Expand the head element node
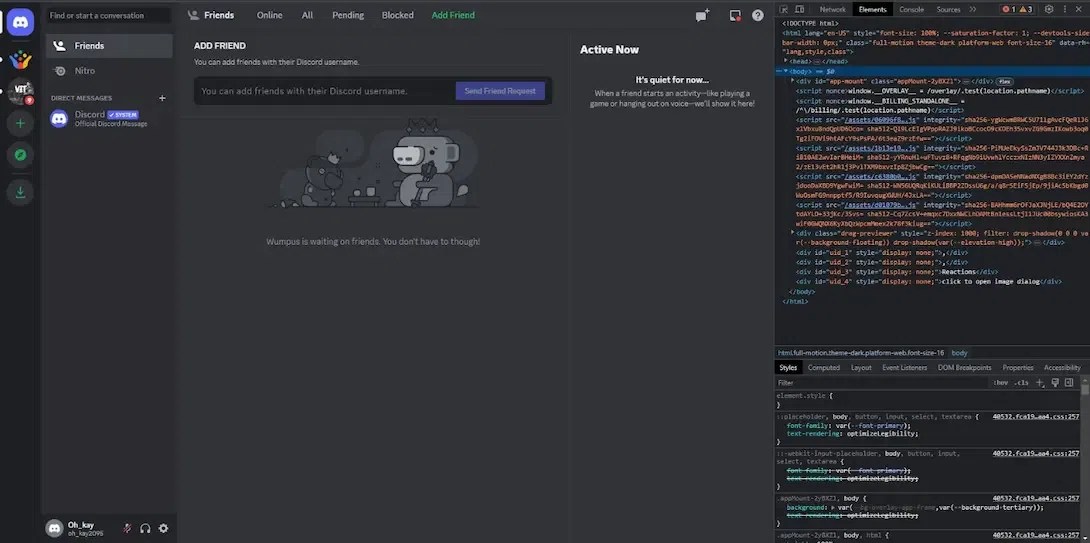This screenshot has height=543, width=1090. 786,61
